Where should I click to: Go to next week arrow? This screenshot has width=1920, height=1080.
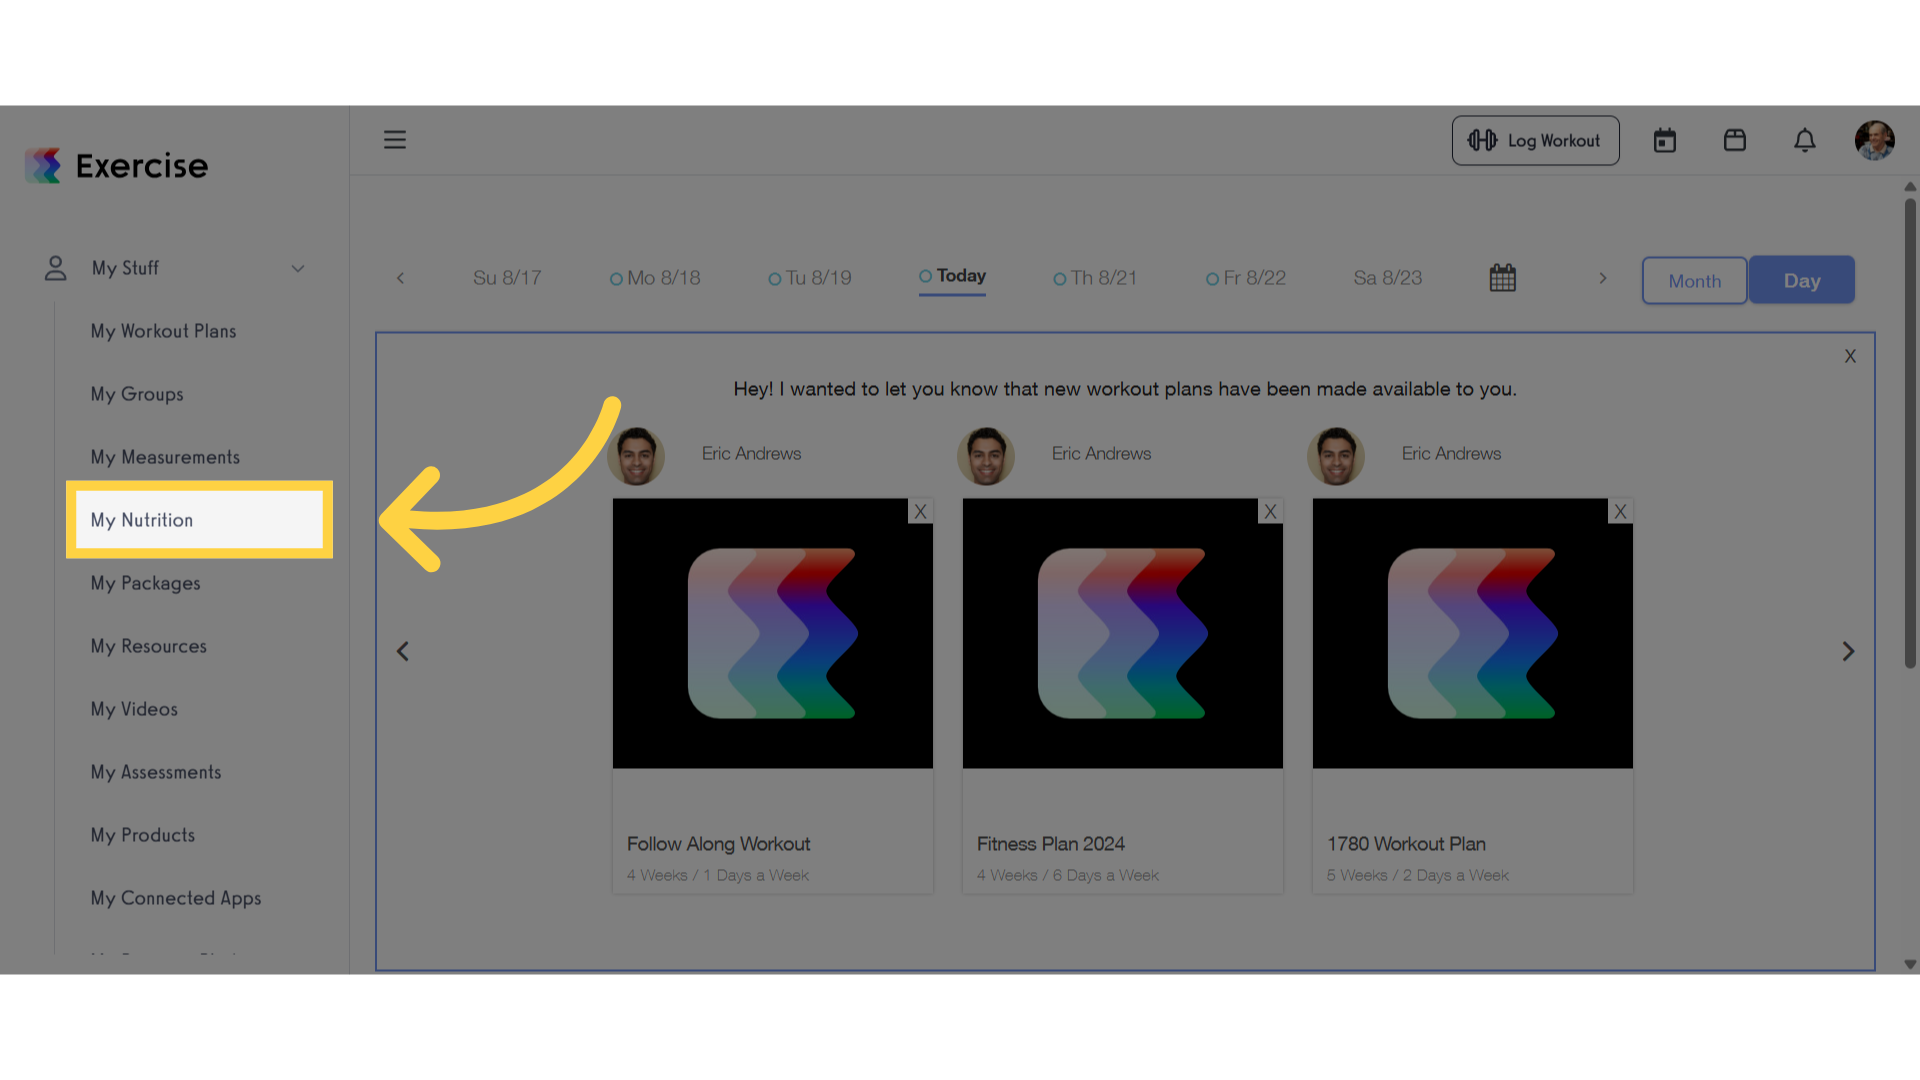(1603, 278)
